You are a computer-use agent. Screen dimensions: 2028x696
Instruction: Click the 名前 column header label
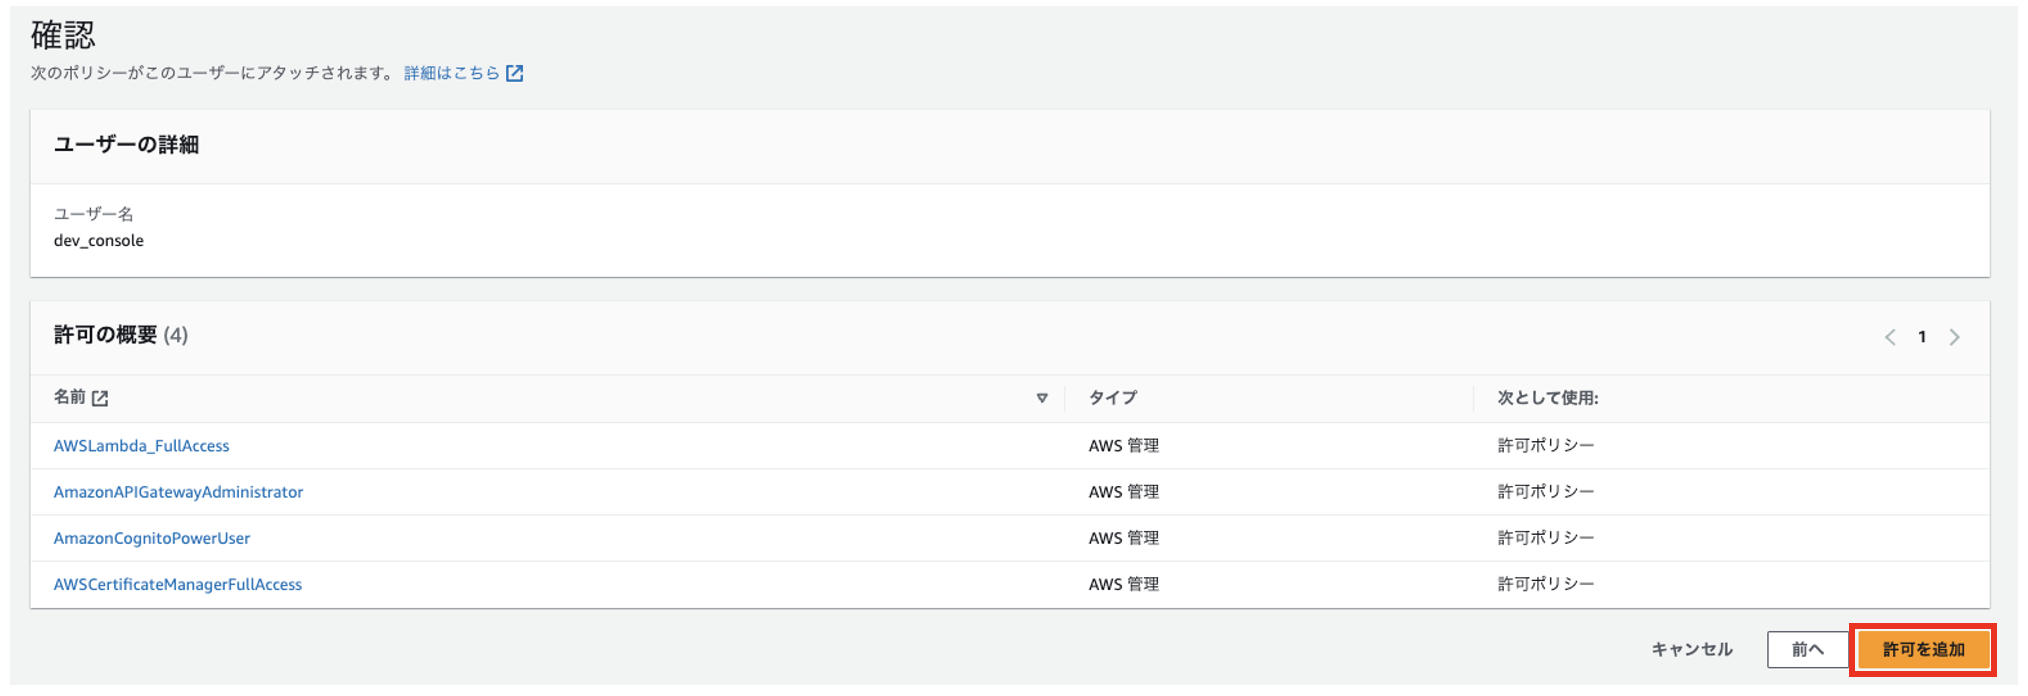pos(69,397)
